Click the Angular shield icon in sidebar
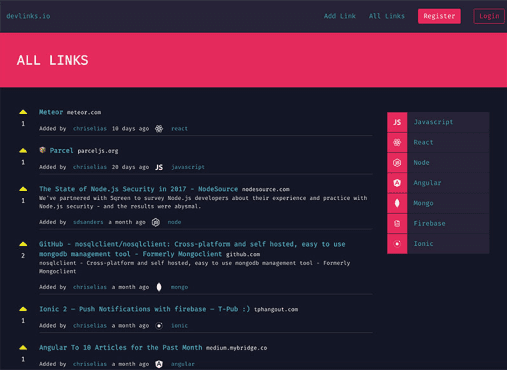 click(397, 183)
